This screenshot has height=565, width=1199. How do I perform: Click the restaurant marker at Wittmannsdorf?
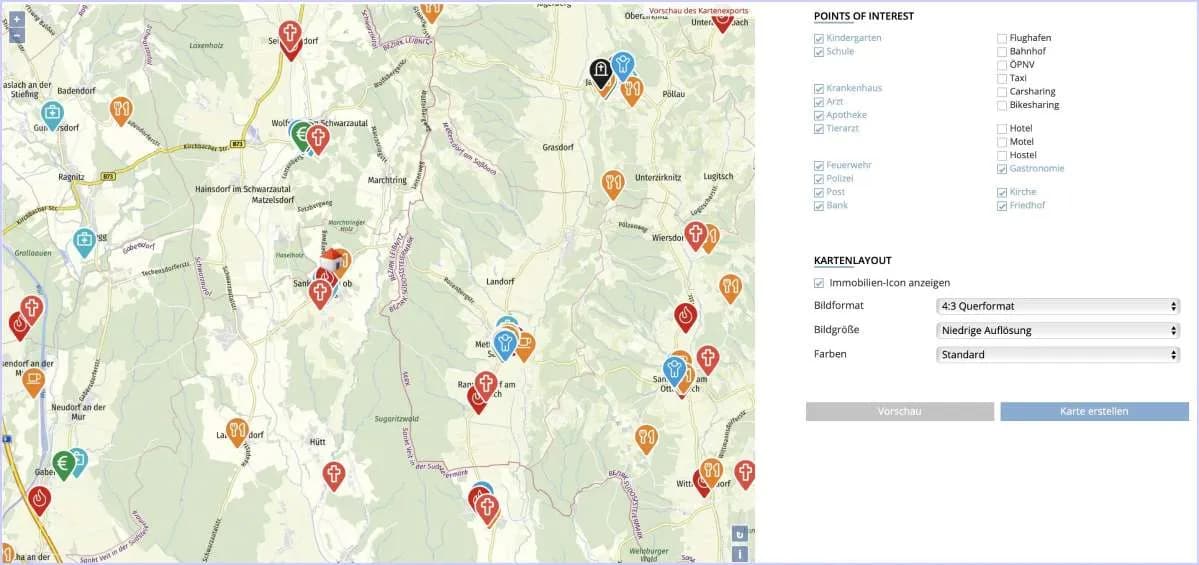point(711,473)
